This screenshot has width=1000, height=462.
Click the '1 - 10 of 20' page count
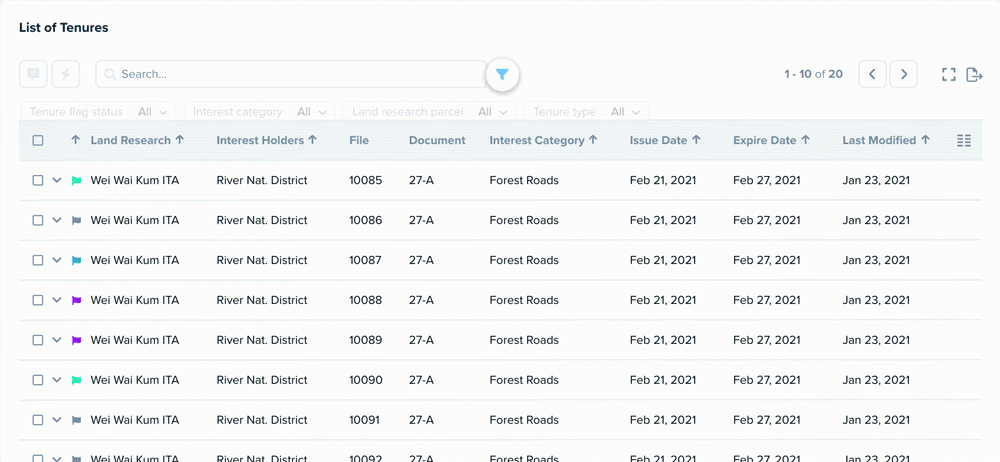(813, 74)
